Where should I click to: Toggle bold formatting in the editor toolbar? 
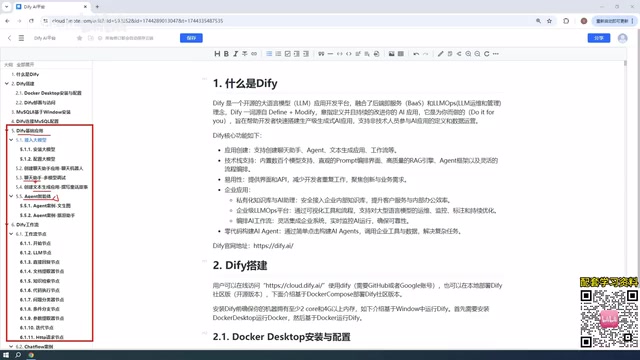pos(226,54)
